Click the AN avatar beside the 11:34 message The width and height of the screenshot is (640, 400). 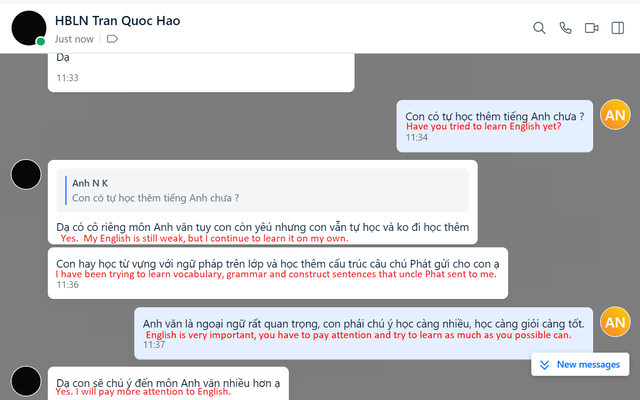tap(615, 115)
